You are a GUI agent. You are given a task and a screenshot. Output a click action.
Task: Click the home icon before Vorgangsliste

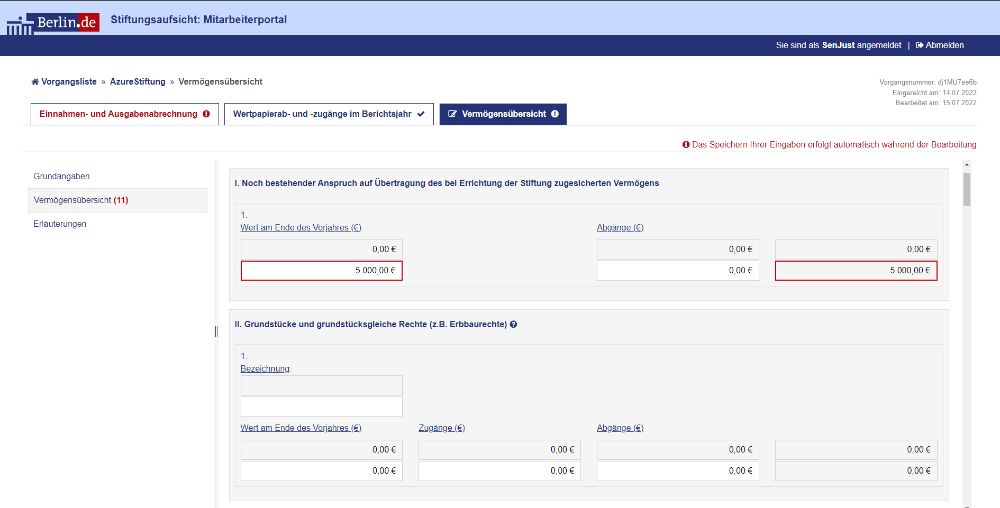coord(35,82)
